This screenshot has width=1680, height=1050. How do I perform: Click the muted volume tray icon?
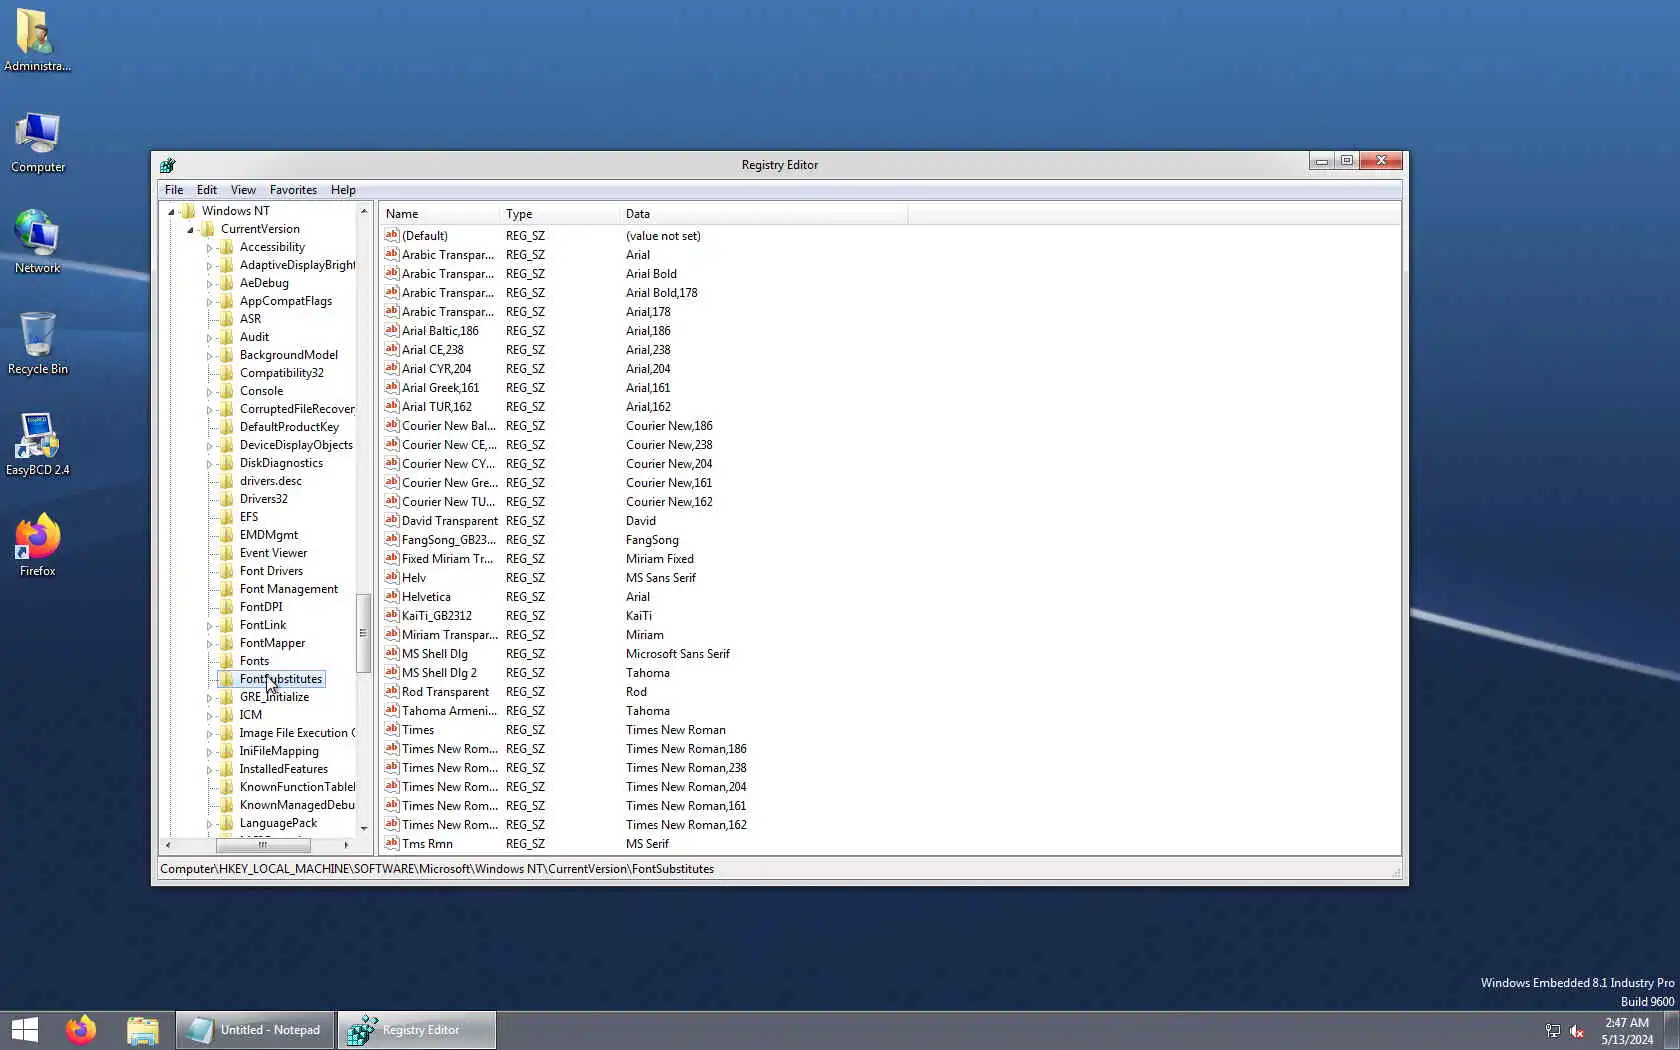pyautogui.click(x=1577, y=1031)
